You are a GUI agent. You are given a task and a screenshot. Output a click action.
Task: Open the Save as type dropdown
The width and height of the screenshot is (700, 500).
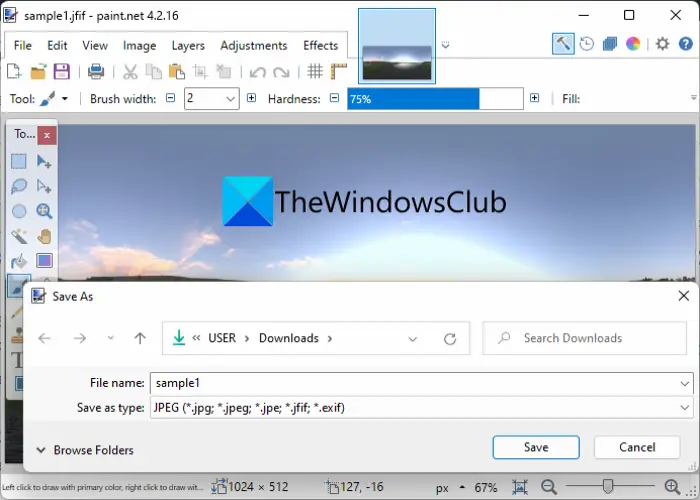click(x=684, y=408)
